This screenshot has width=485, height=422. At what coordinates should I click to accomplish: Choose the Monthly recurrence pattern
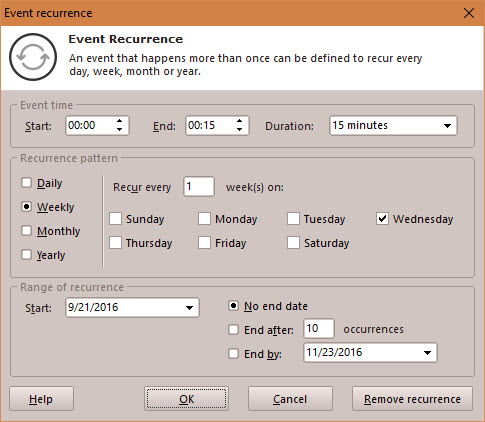[x=26, y=231]
